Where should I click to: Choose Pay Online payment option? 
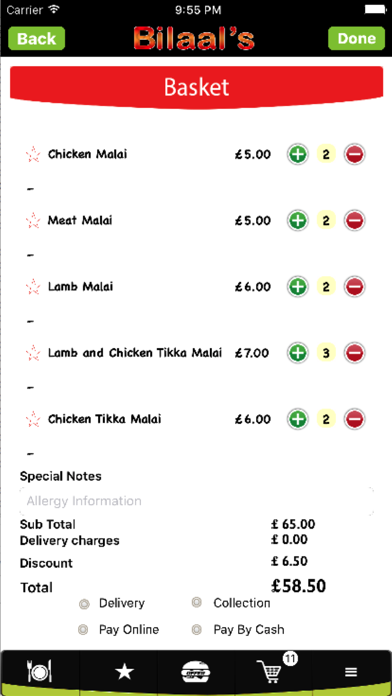click(x=83, y=629)
